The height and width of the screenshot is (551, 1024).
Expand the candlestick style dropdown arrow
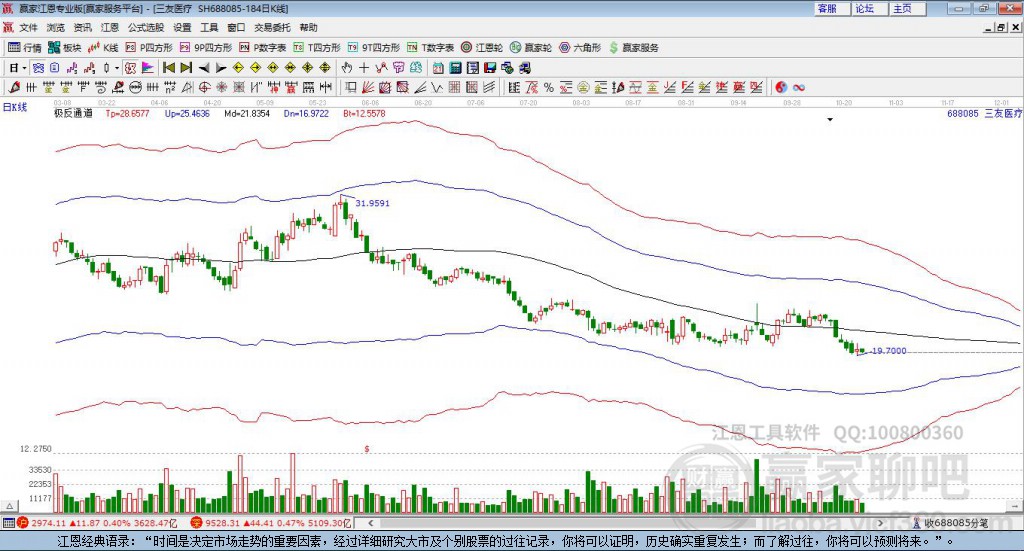117,68
